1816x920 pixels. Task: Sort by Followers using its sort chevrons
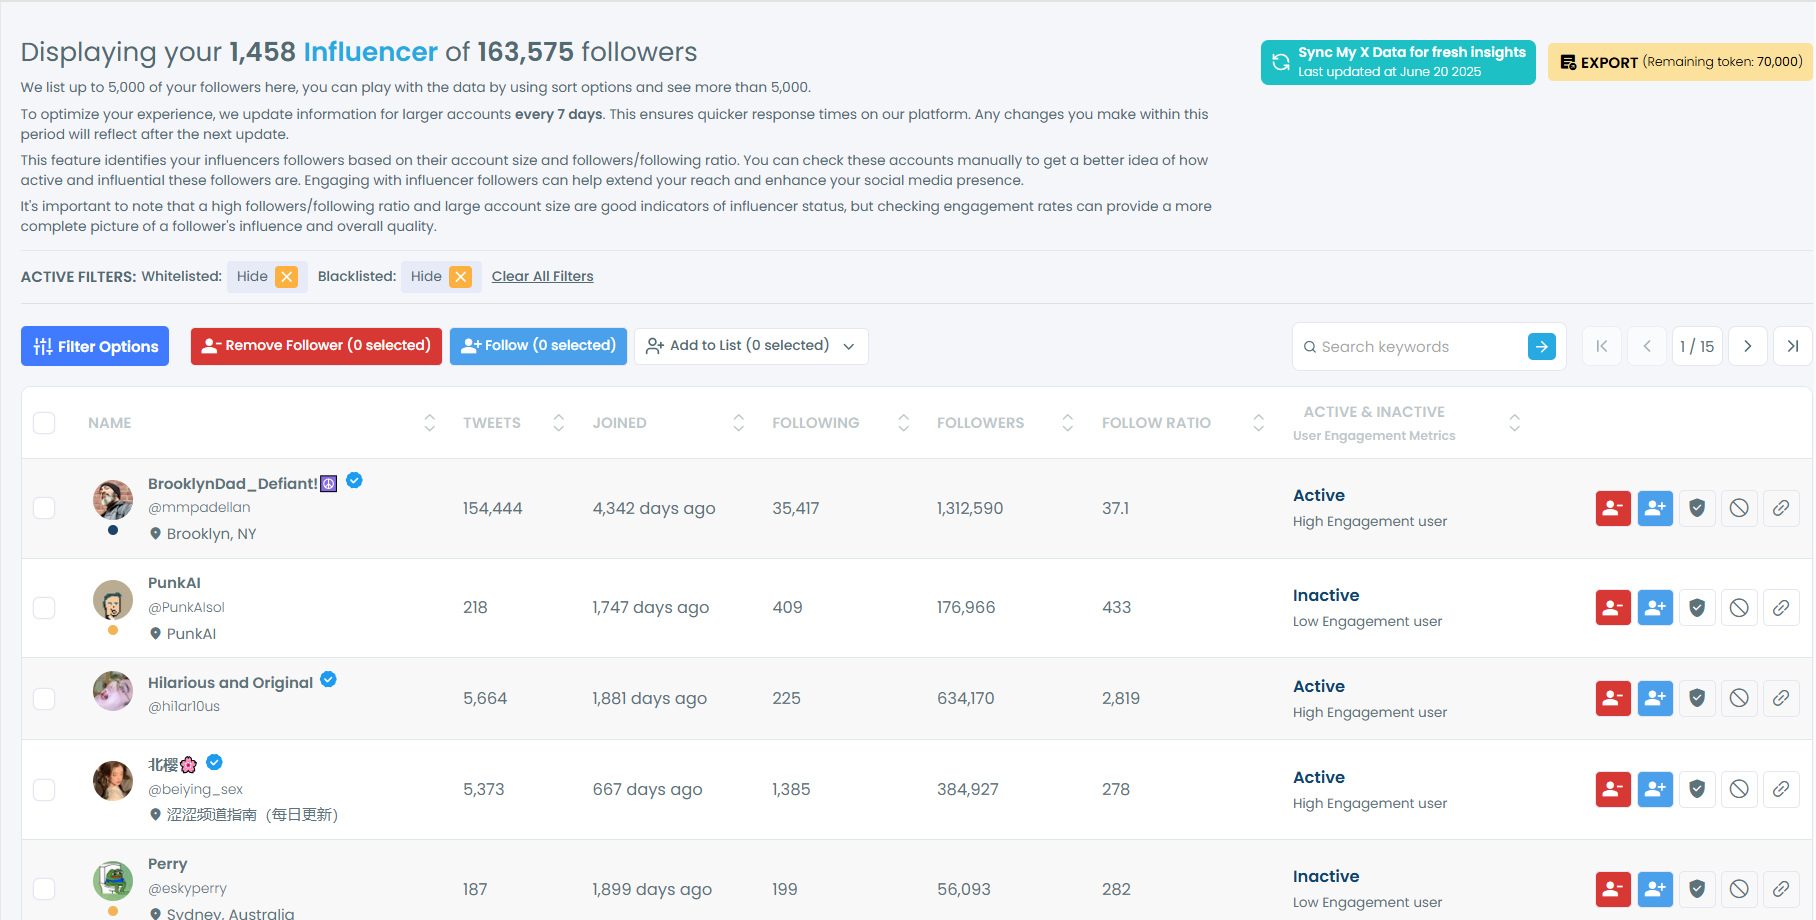[1067, 422]
